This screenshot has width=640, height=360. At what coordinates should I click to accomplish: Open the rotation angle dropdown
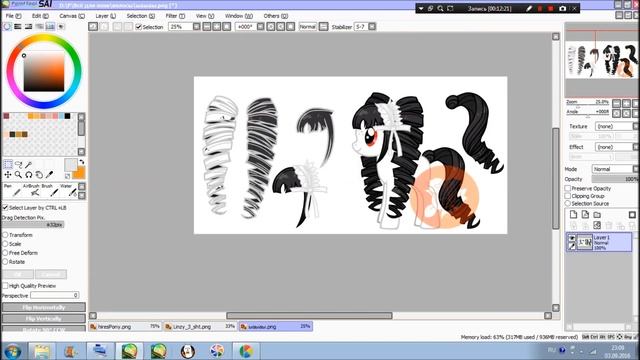point(260,27)
